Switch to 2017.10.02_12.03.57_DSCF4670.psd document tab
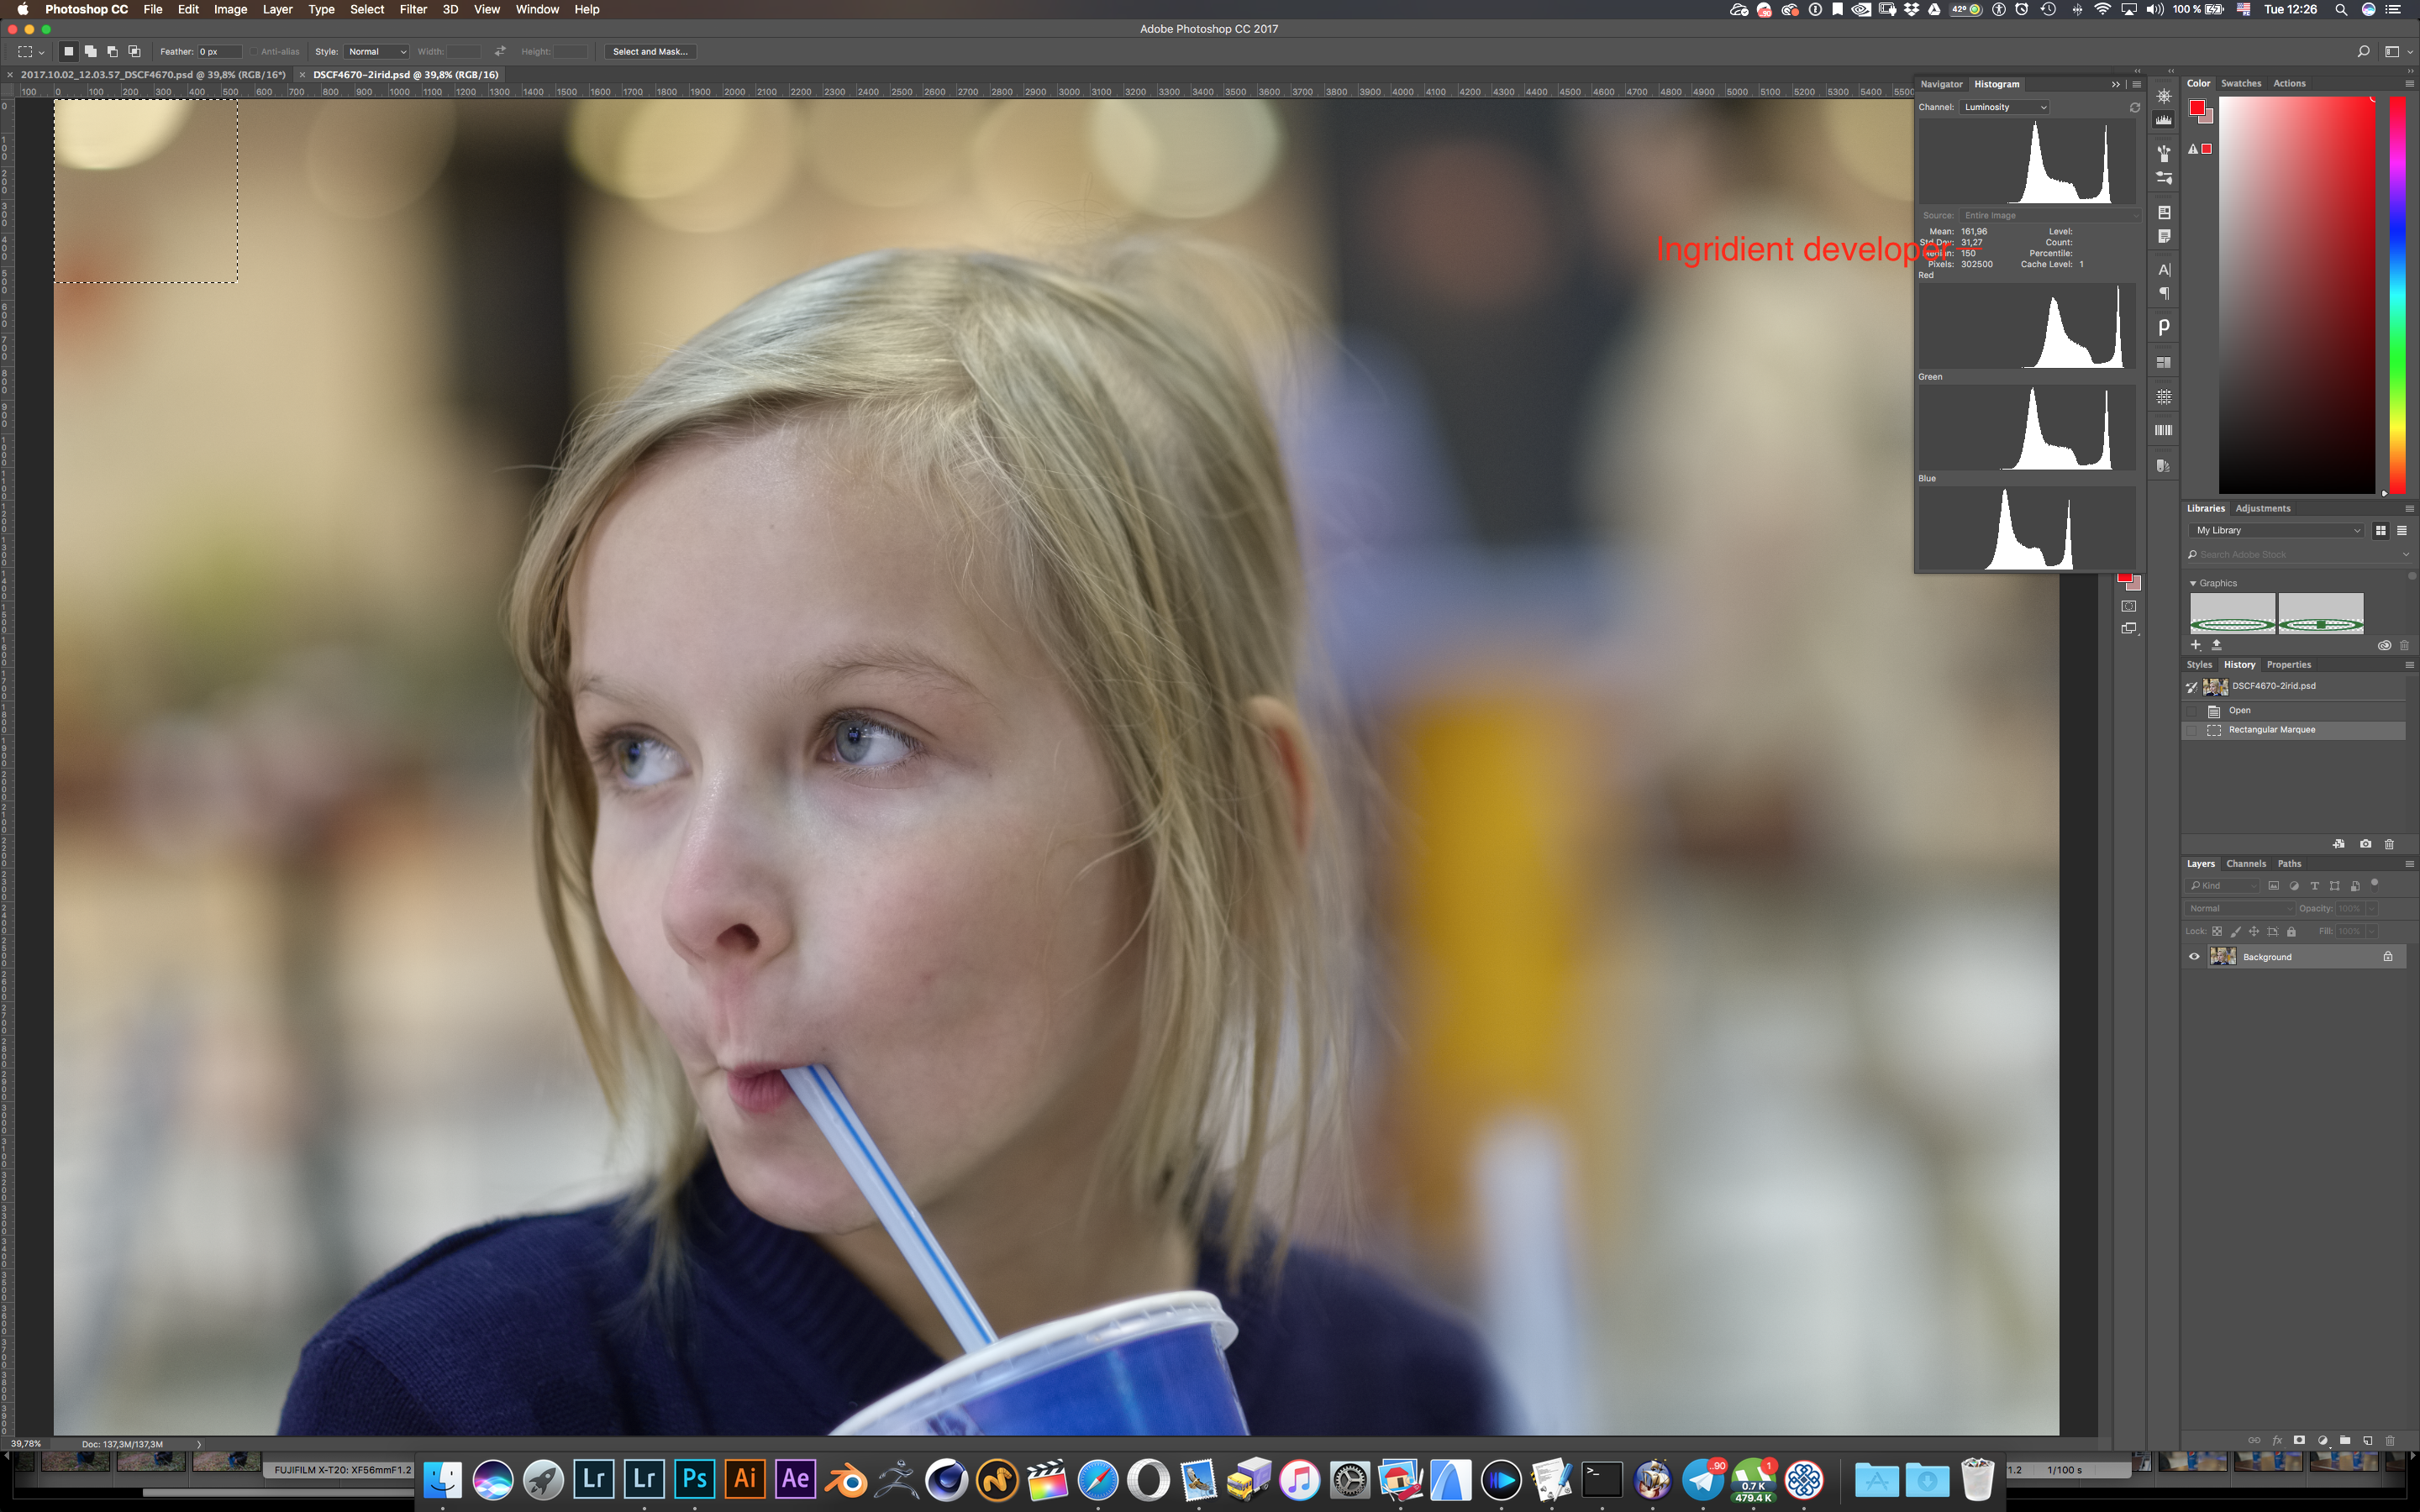2420x1512 pixels. click(153, 74)
